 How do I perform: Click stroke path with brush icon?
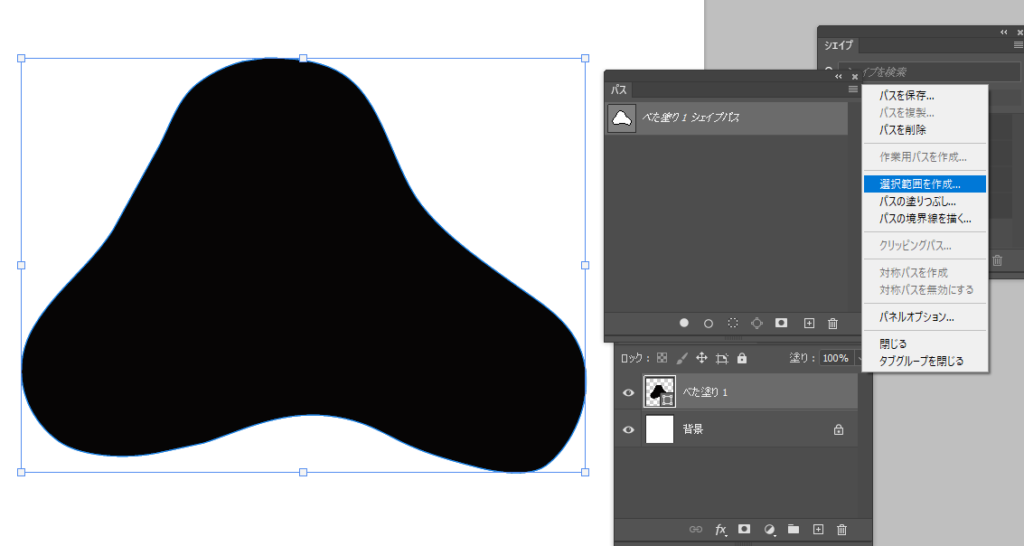coord(708,323)
